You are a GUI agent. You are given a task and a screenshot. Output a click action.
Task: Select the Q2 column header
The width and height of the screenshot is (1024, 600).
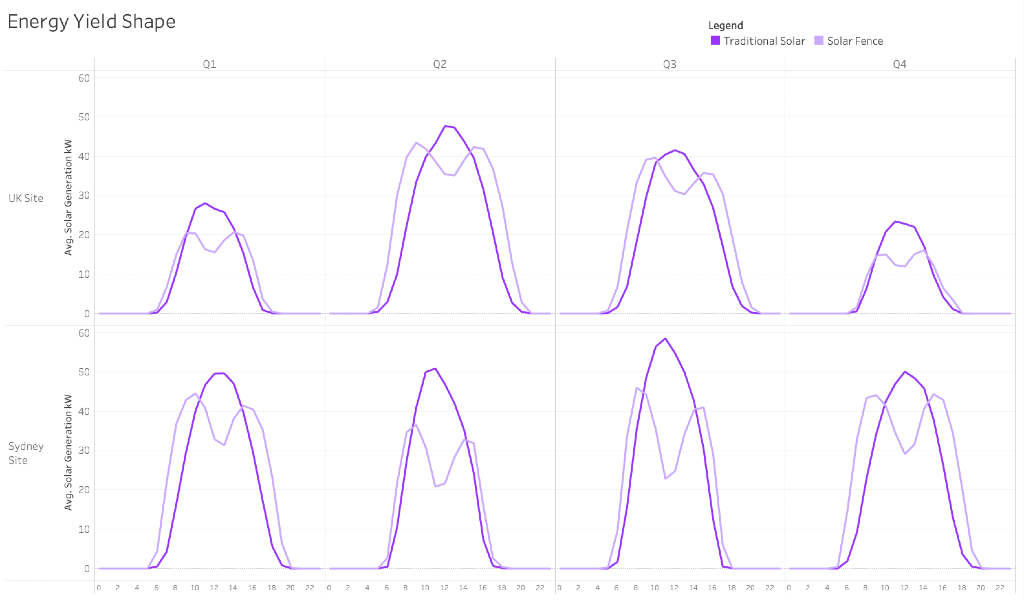[439, 64]
